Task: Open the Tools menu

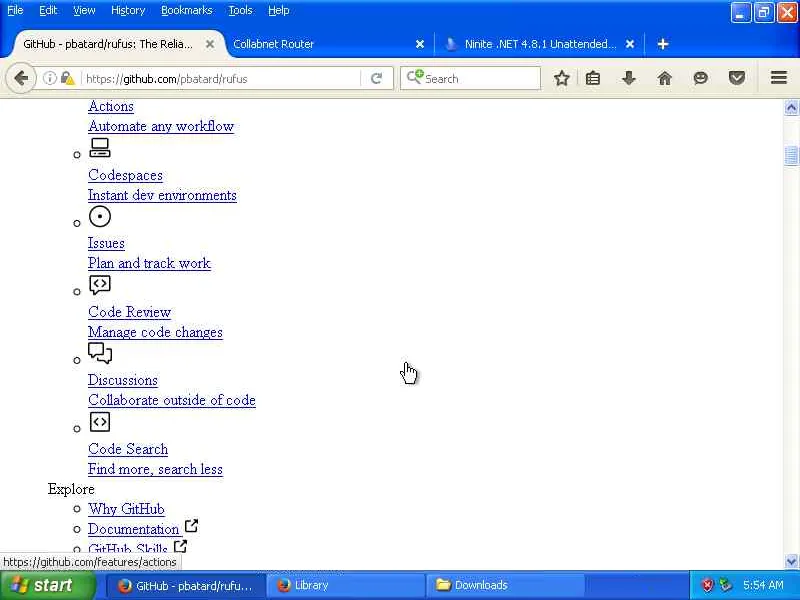Action: coord(240,10)
